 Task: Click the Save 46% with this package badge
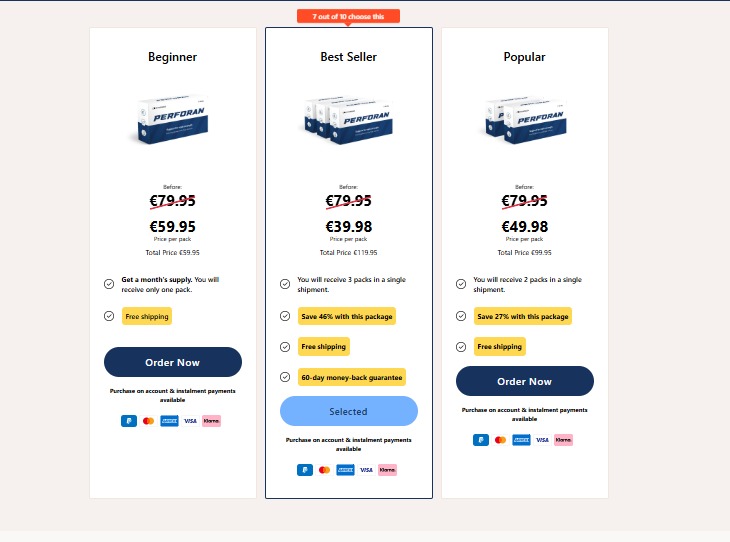click(347, 316)
